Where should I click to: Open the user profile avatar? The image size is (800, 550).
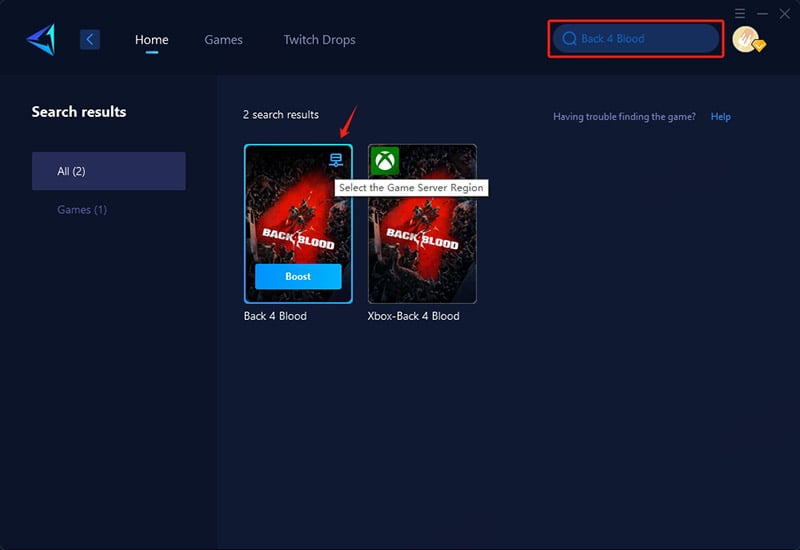click(745, 39)
